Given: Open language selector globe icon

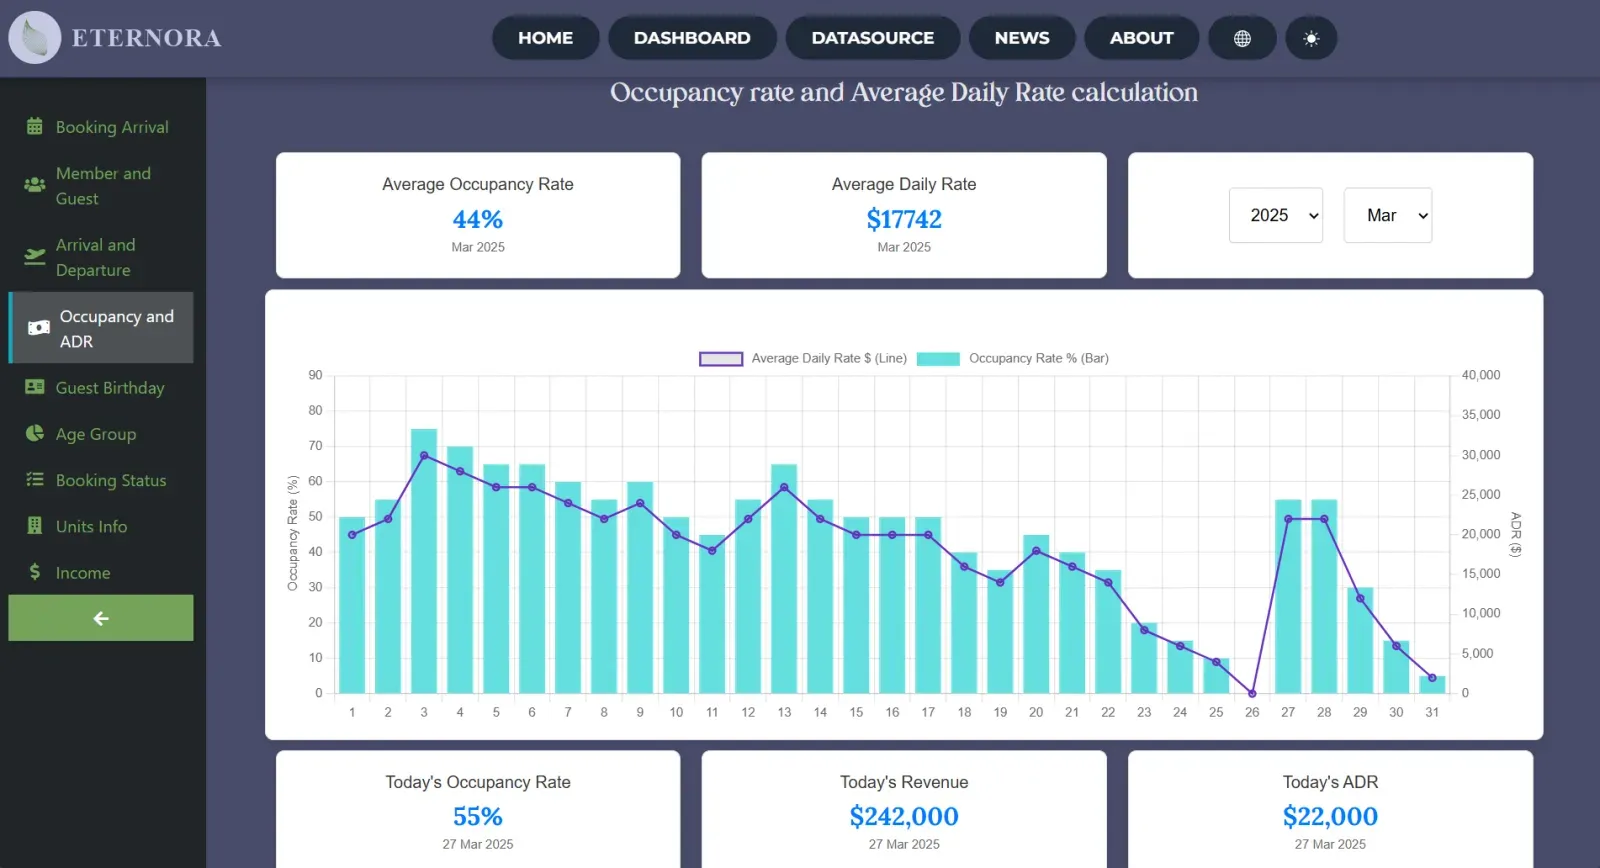Looking at the screenshot, I should point(1242,38).
